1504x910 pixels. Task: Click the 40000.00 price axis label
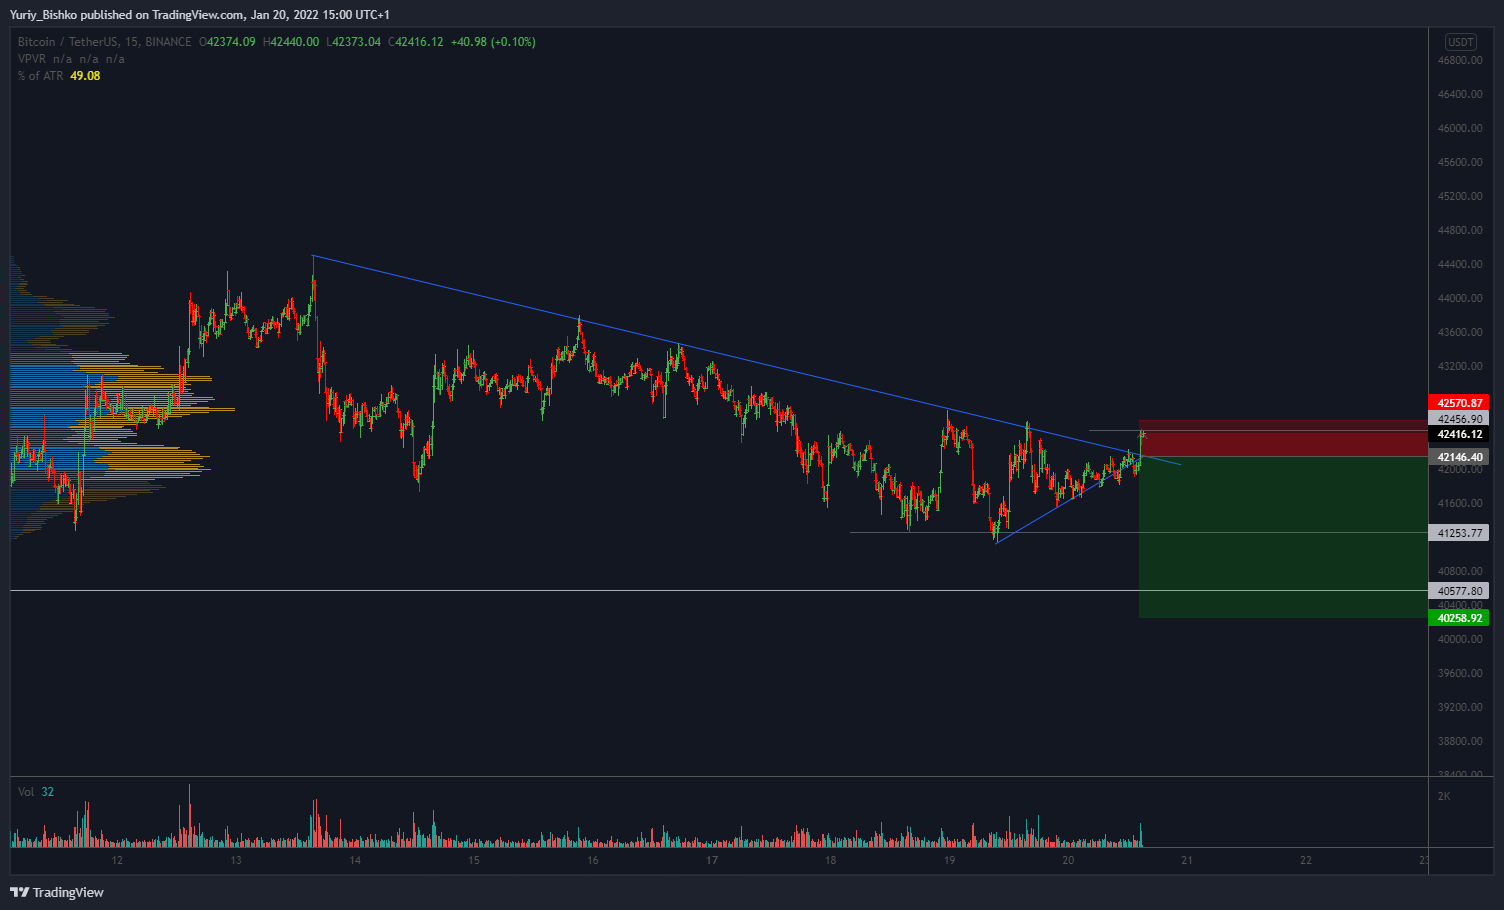pyautogui.click(x=1460, y=639)
